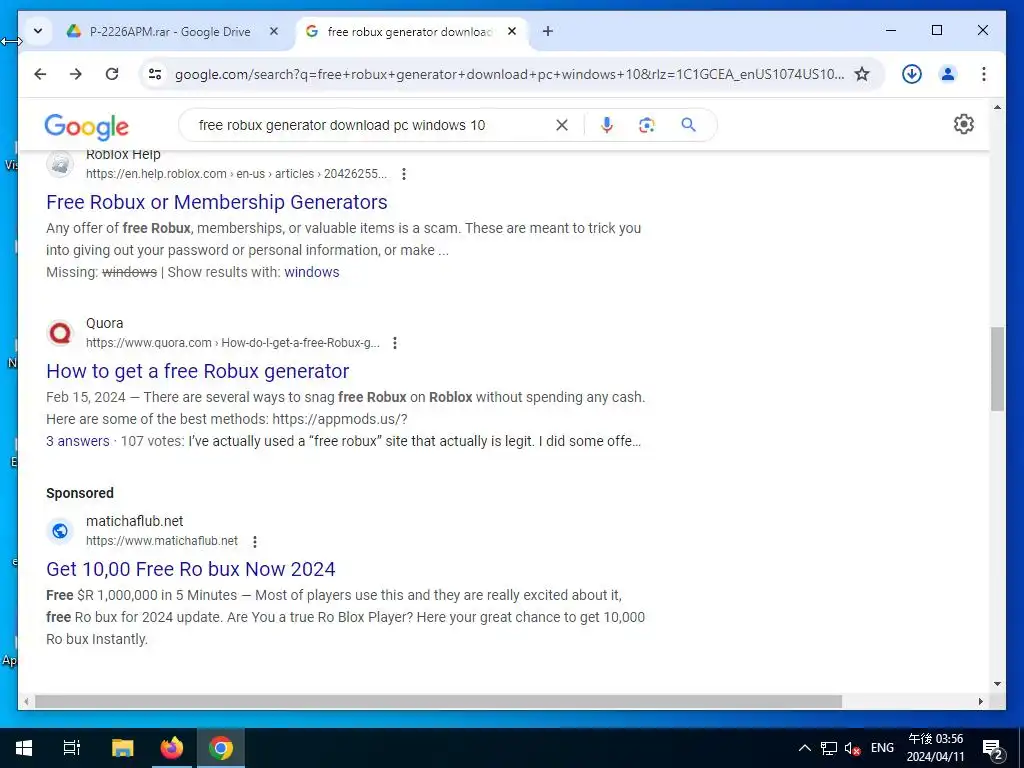Open more options for matichaflub.net ad
The width and height of the screenshot is (1024, 768).
255,541
